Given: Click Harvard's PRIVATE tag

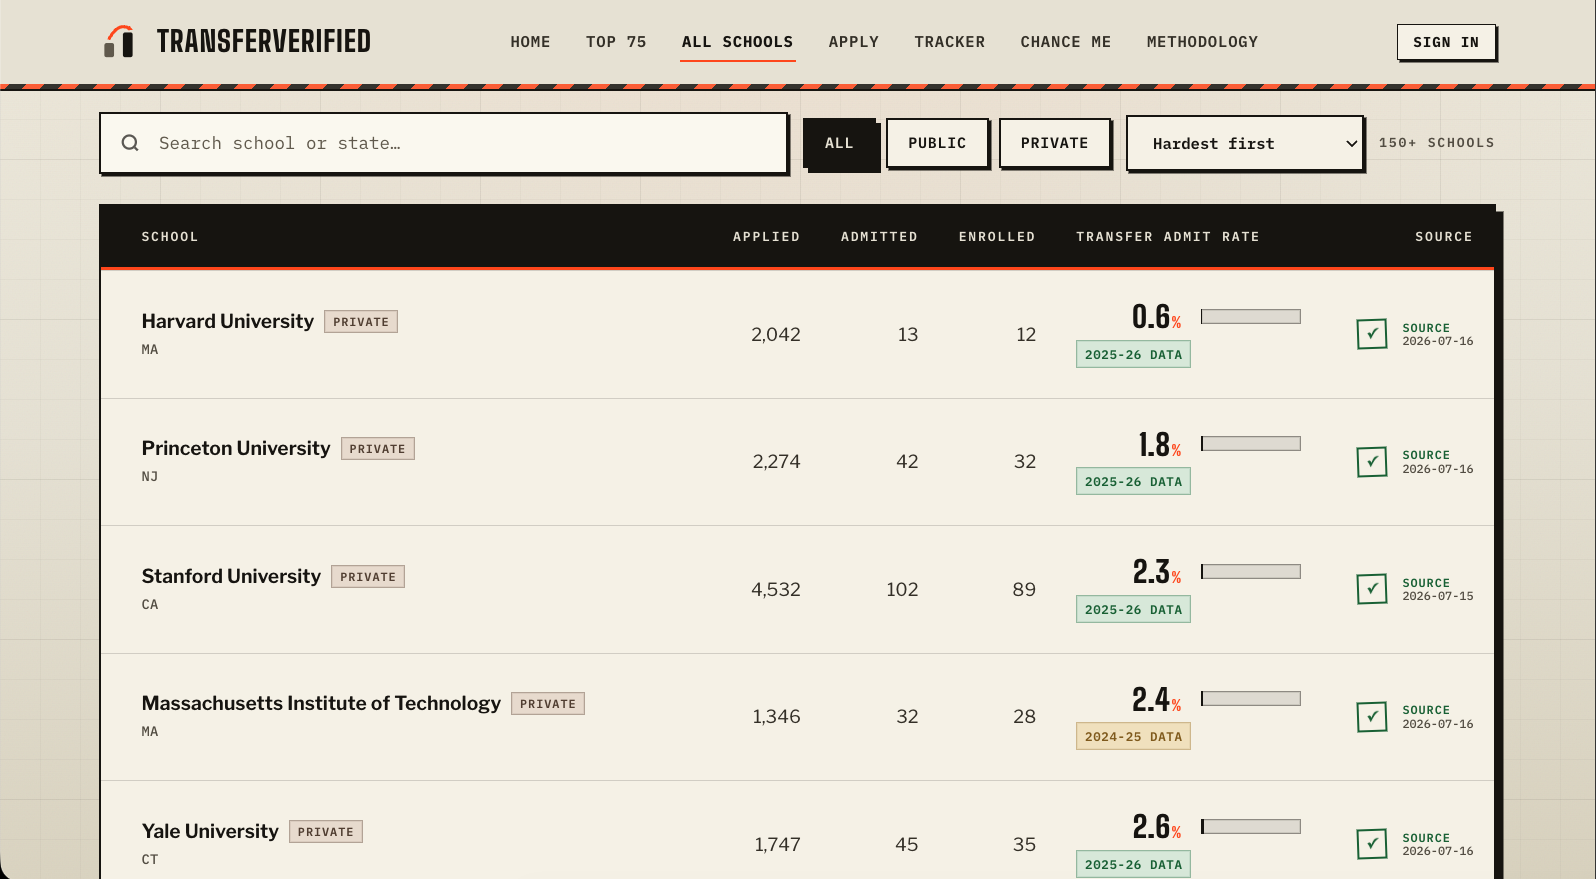Looking at the screenshot, I should (361, 322).
